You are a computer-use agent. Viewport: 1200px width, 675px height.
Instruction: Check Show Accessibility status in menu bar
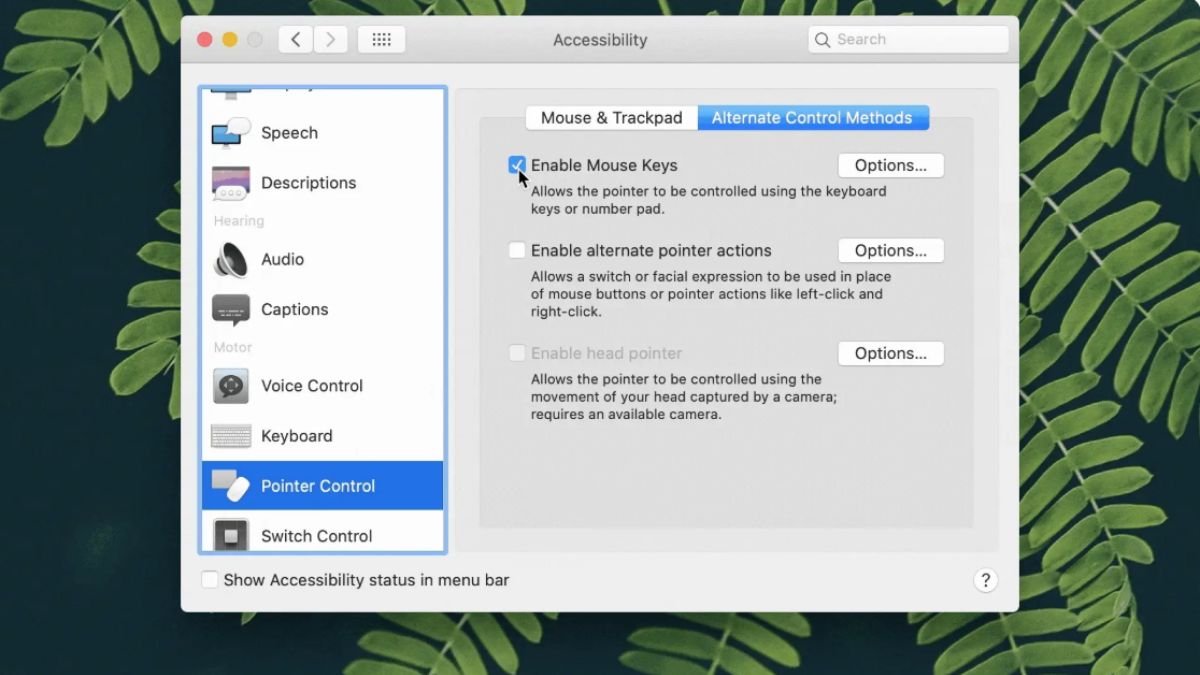point(210,580)
